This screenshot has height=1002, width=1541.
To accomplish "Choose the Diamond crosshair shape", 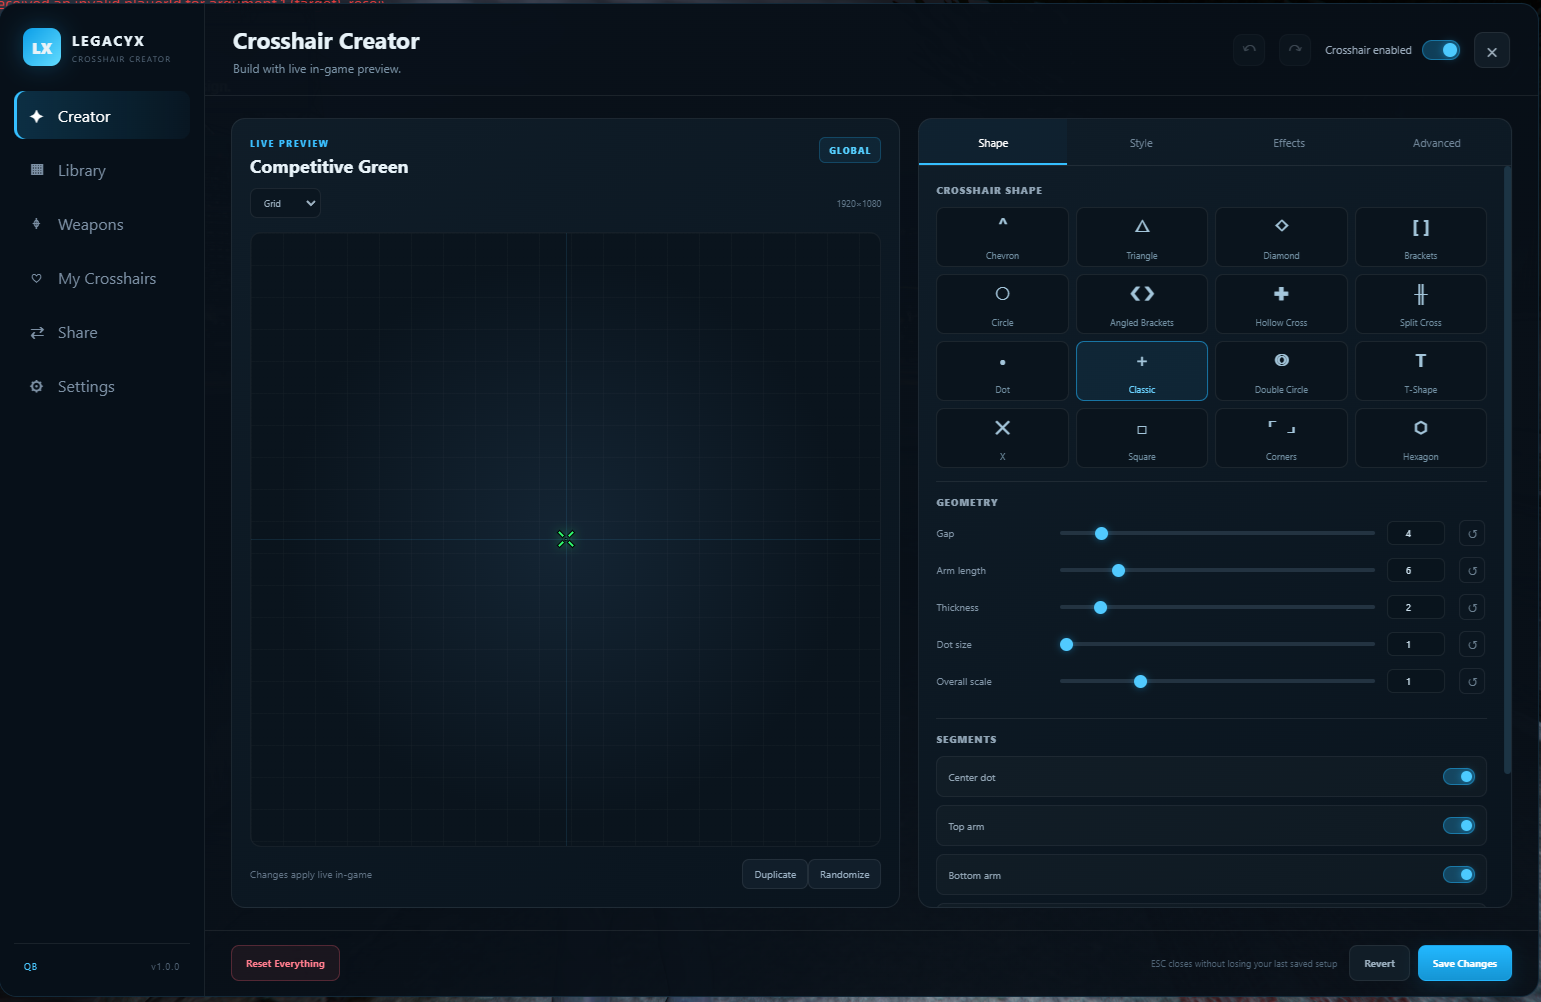I will 1281,237.
